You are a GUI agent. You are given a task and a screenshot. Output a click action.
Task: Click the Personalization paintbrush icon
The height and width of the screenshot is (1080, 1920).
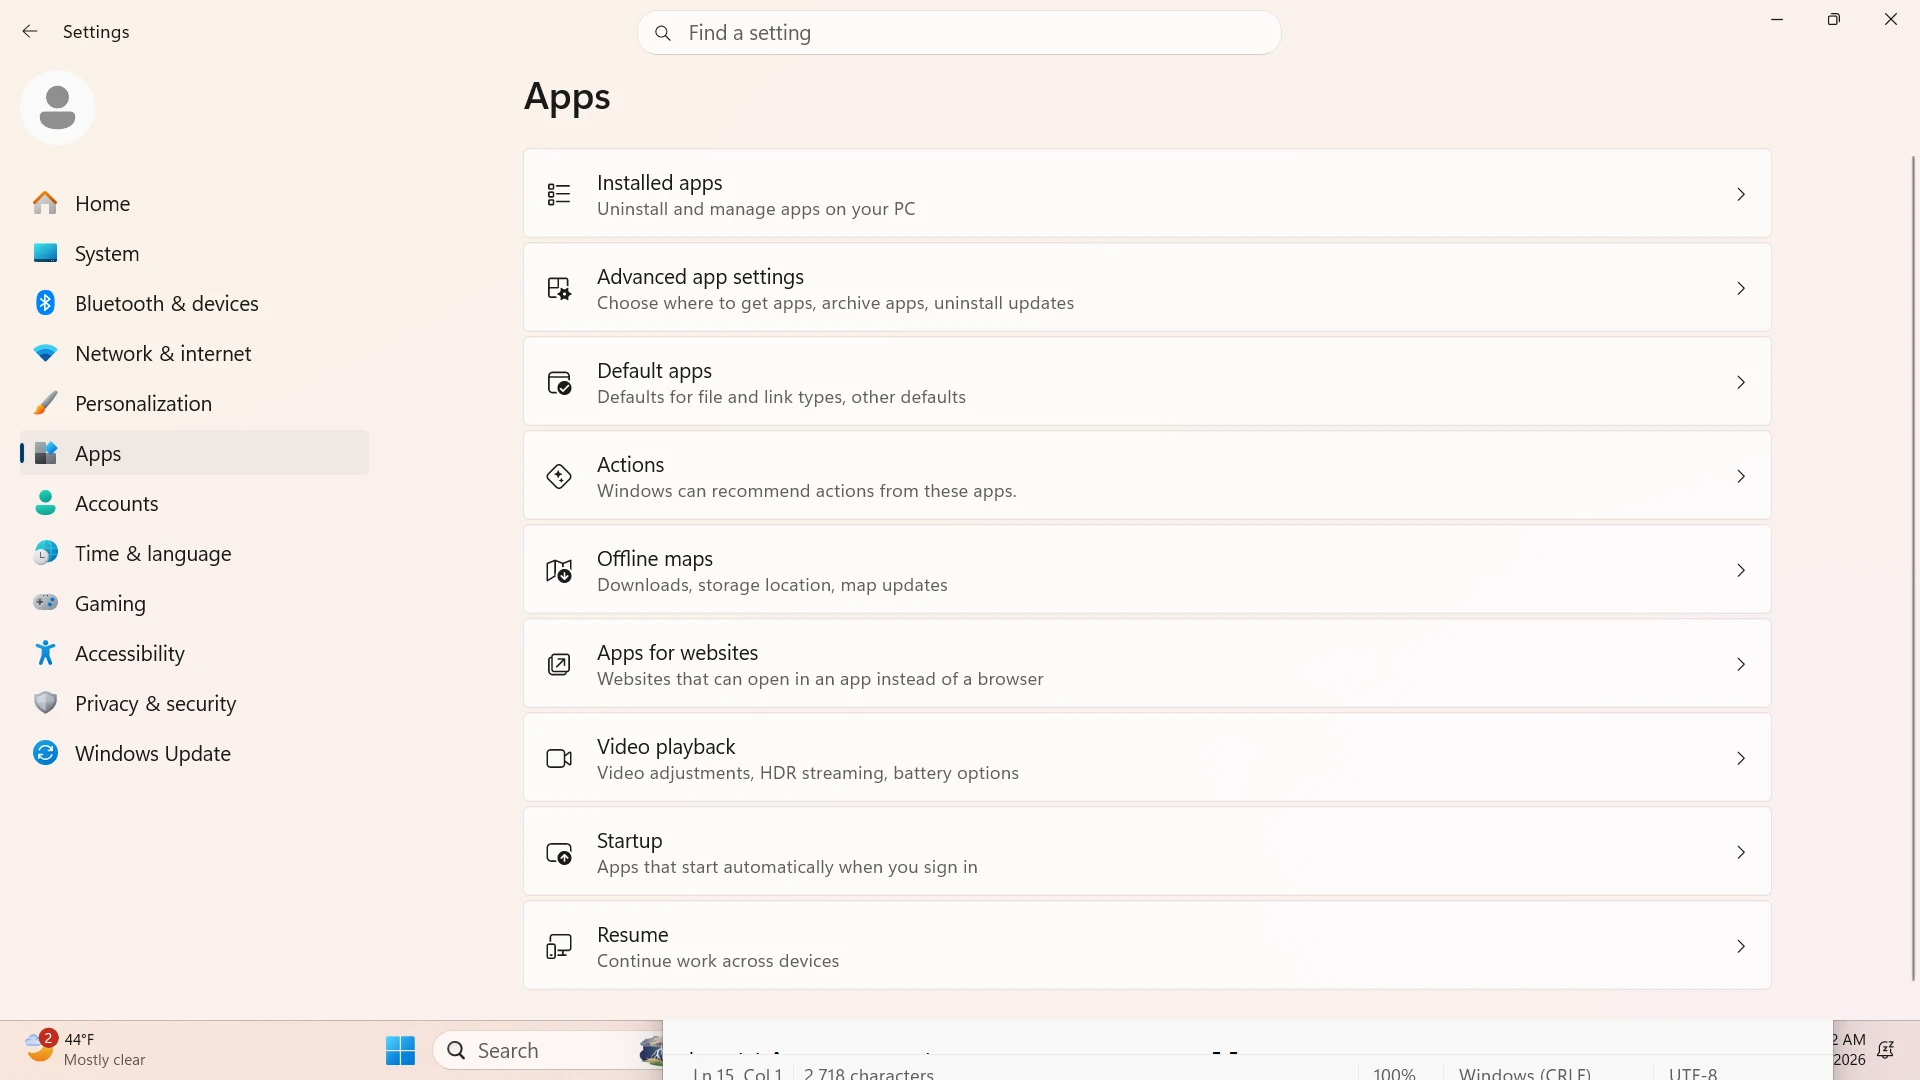(45, 403)
